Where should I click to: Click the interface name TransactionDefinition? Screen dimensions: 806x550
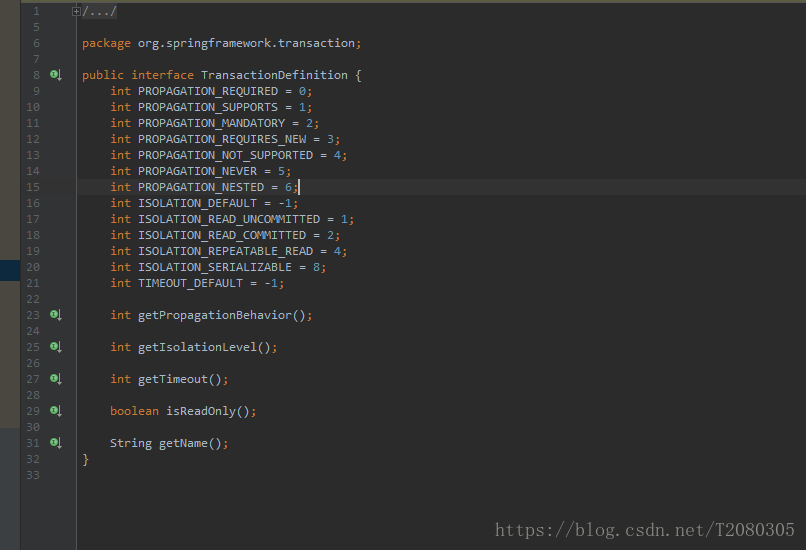(274, 75)
